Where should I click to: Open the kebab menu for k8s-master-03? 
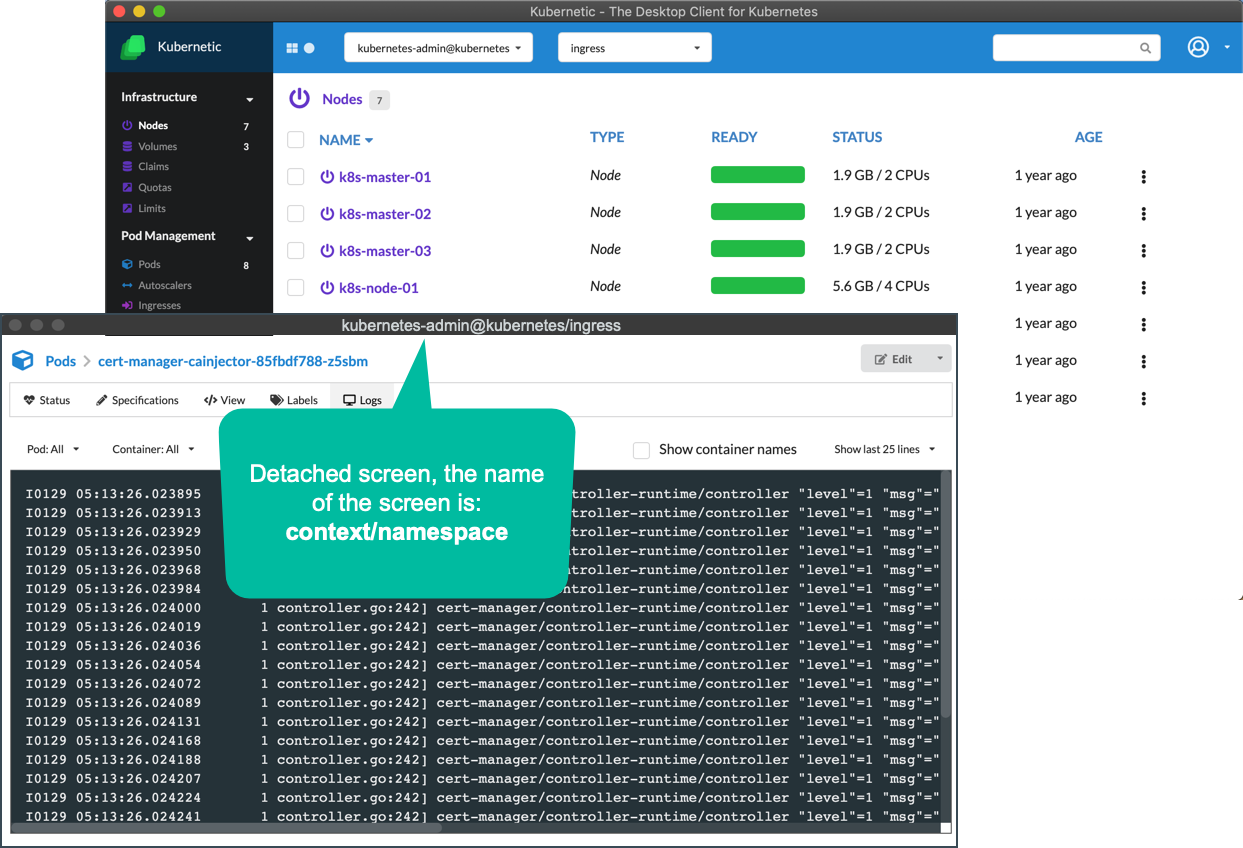pyautogui.click(x=1143, y=251)
